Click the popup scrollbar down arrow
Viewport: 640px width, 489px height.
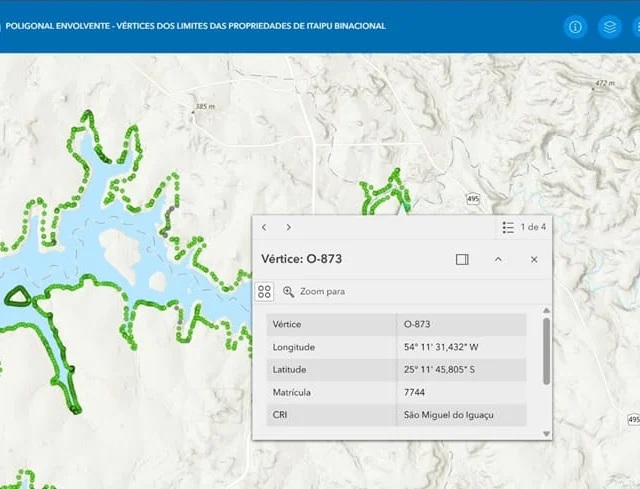coord(546,433)
